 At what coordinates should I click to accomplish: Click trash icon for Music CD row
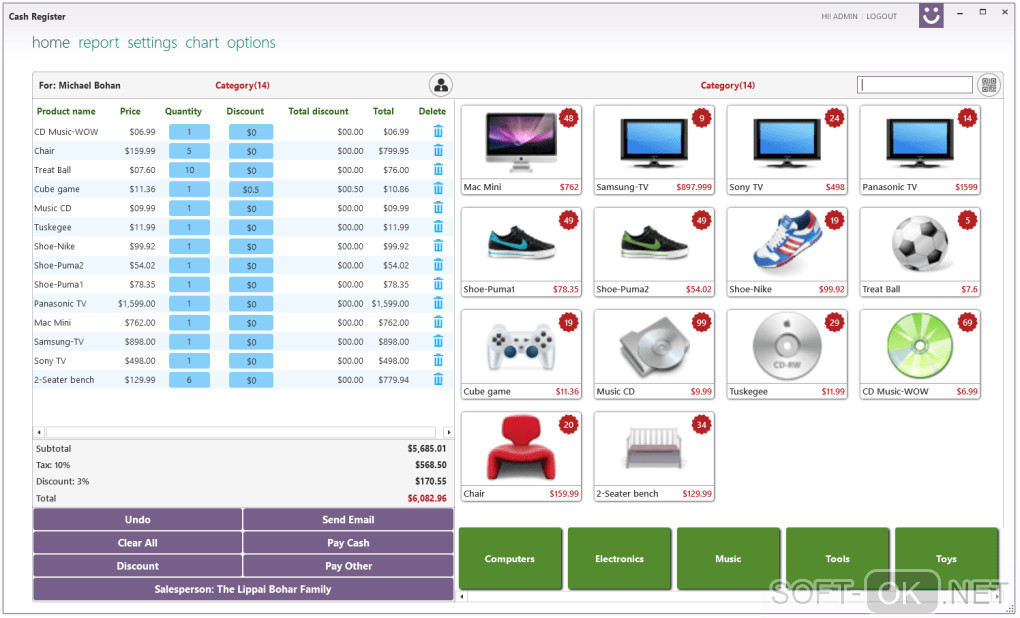point(438,208)
